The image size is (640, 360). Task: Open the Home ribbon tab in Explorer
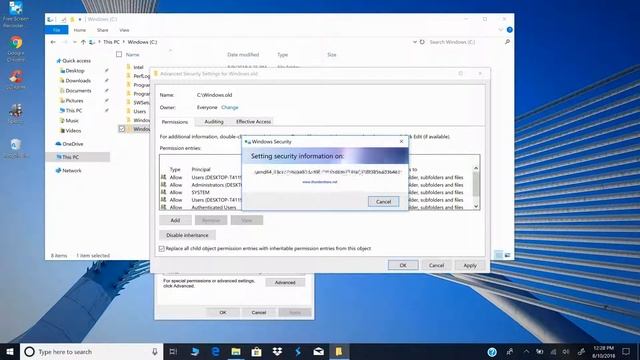(80, 30)
